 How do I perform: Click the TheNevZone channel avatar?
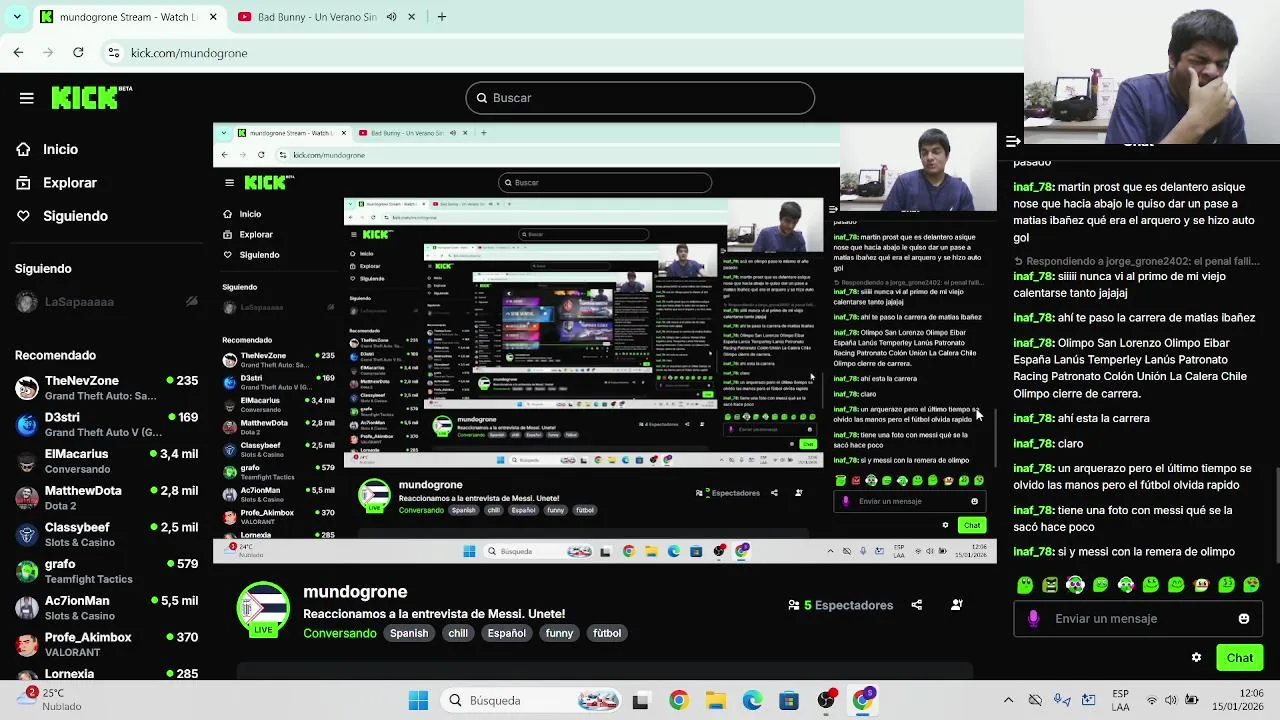(27, 388)
